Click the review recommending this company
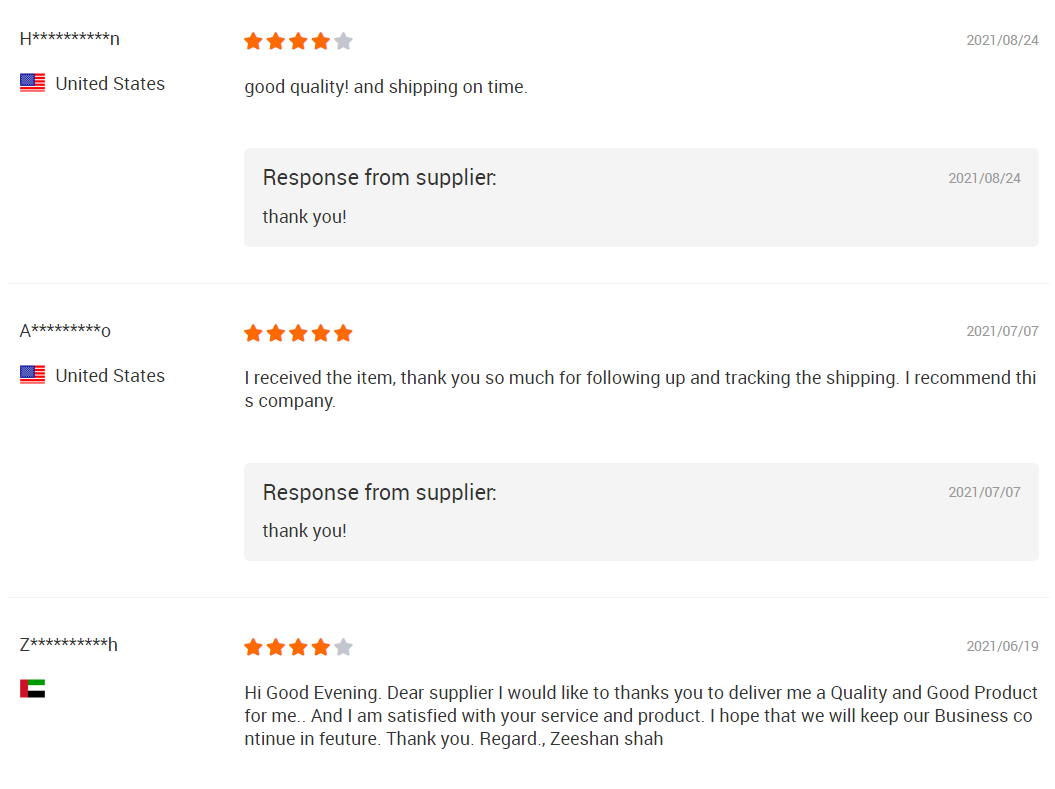The height and width of the screenshot is (789, 1055). click(640, 389)
